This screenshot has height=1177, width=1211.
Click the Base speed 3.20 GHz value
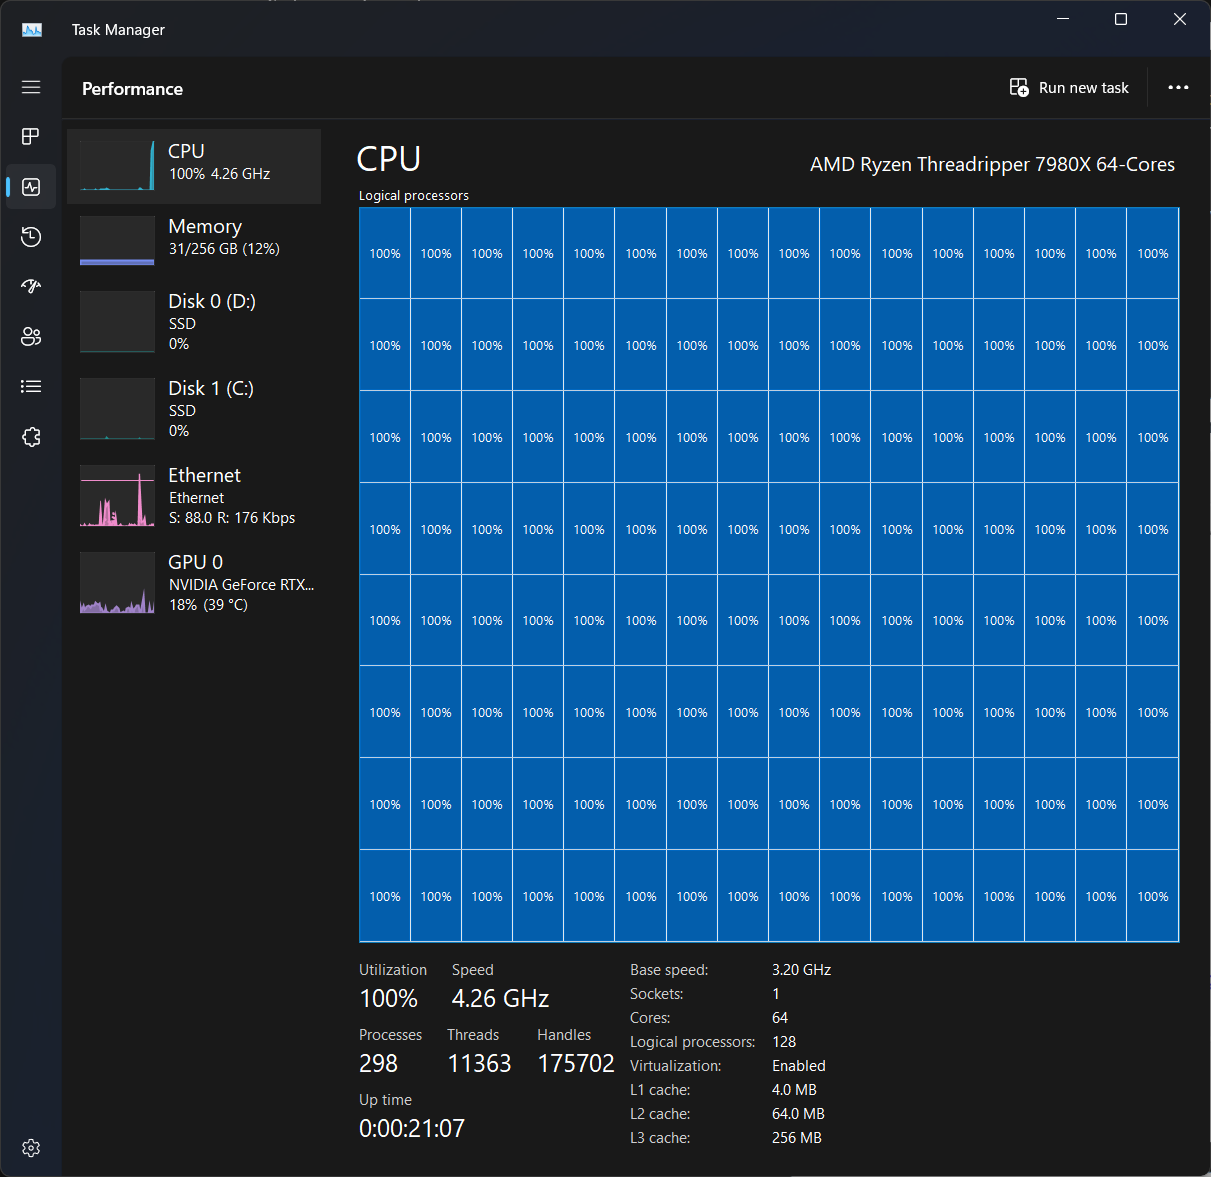point(801,970)
